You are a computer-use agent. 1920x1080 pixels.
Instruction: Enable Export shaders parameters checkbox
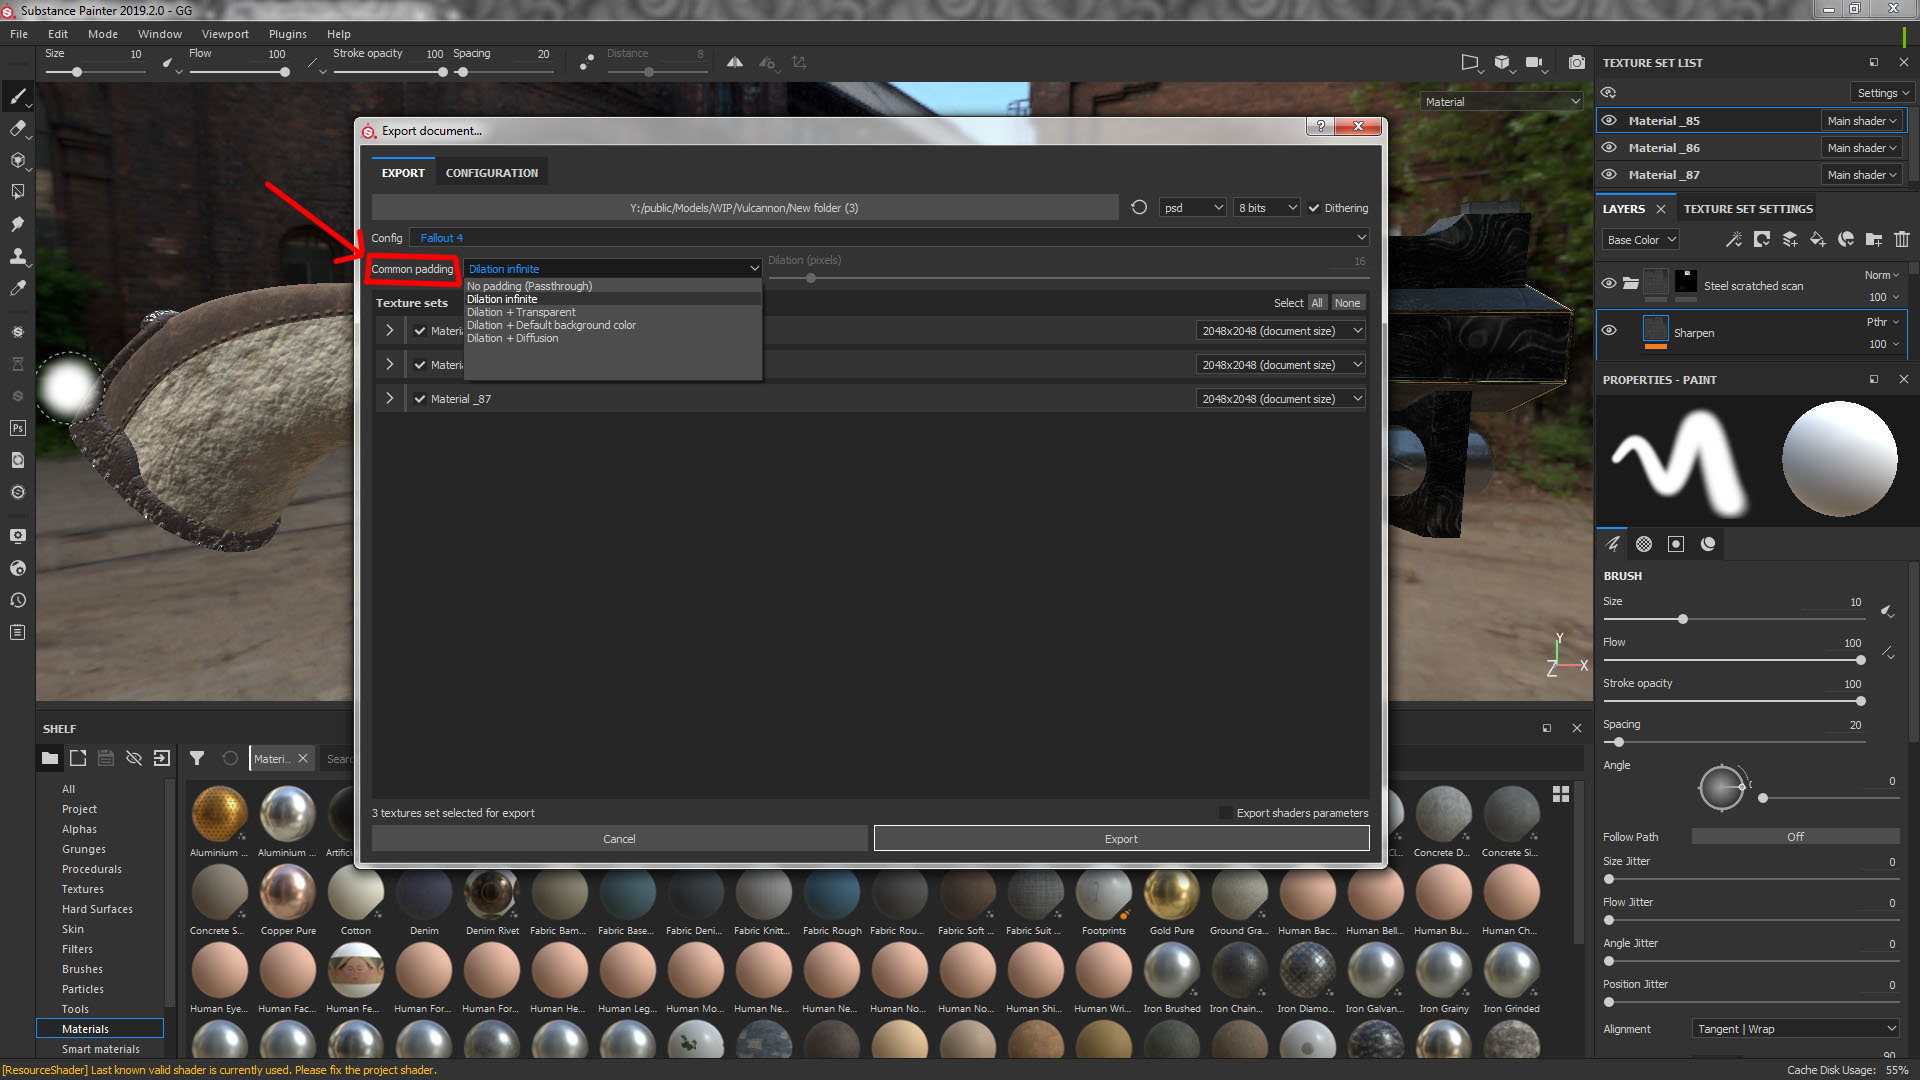(1226, 813)
